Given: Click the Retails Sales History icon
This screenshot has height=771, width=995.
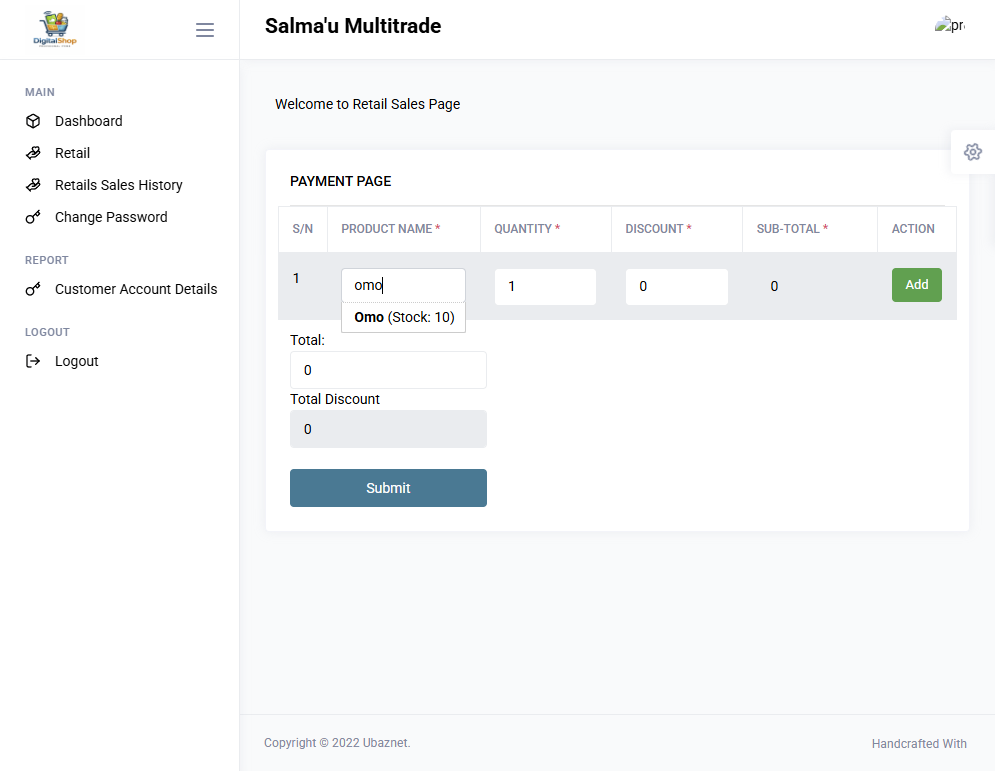Looking at the screenshot, I should [33, 185].
